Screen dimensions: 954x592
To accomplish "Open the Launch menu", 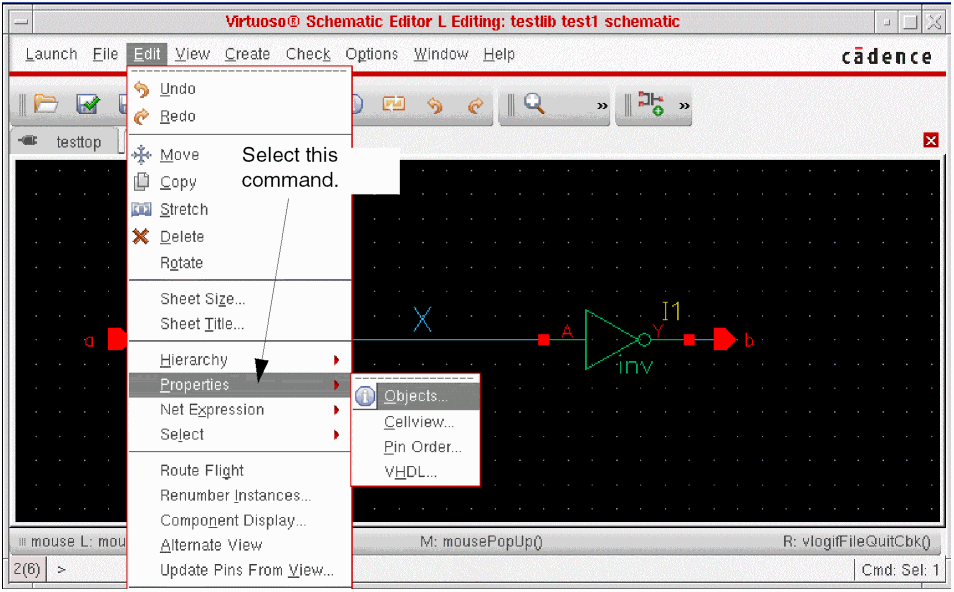I will tap(52, 55).
